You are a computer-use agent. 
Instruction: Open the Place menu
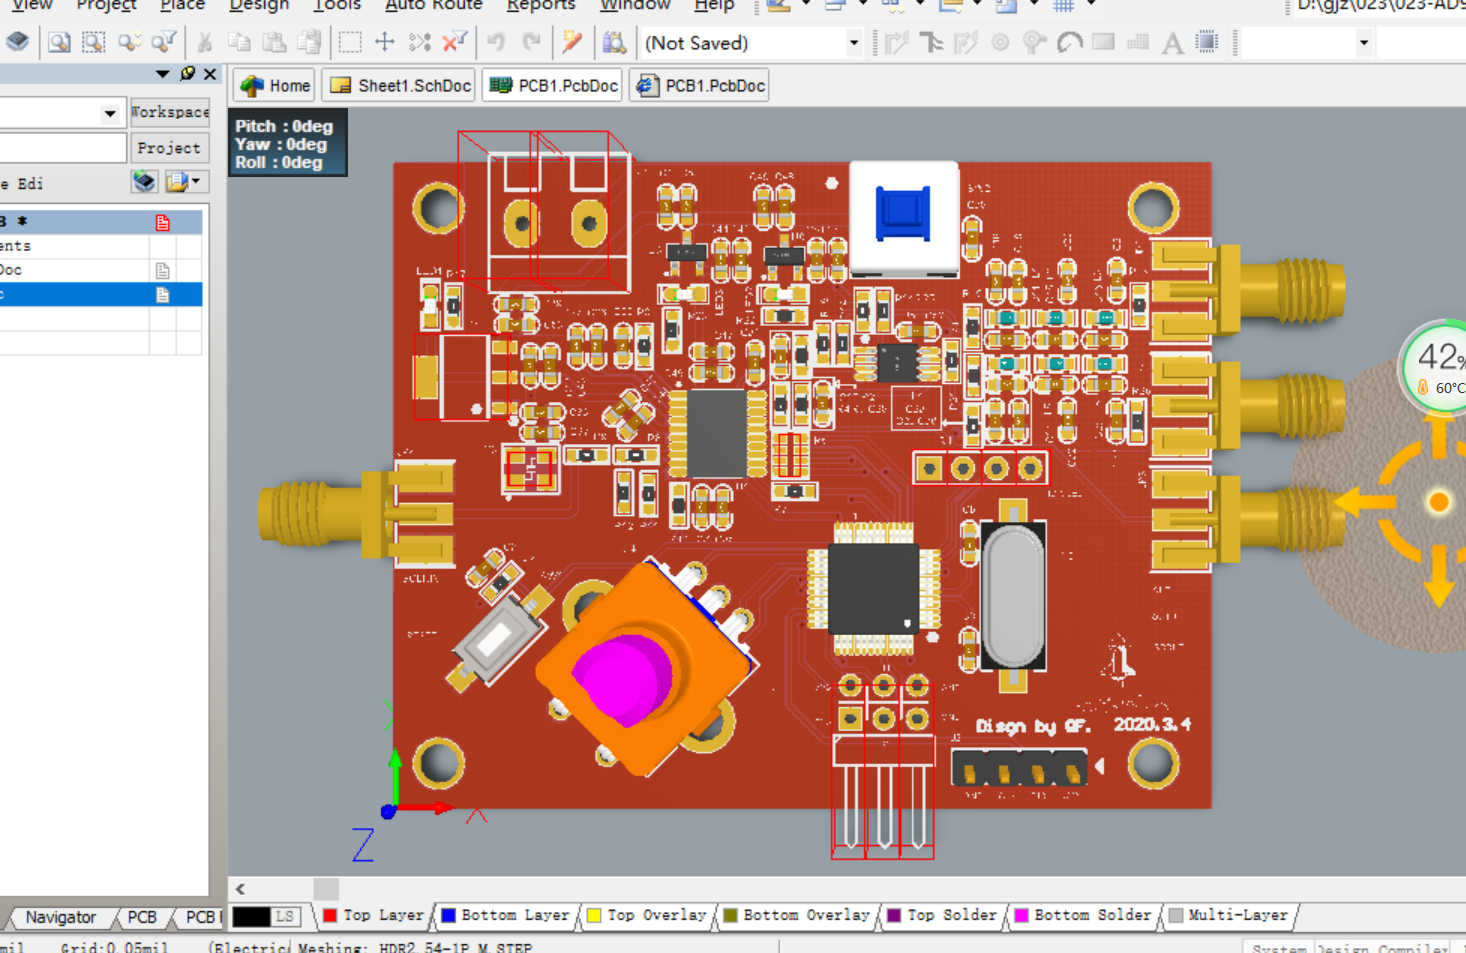[x=182, y=5]
